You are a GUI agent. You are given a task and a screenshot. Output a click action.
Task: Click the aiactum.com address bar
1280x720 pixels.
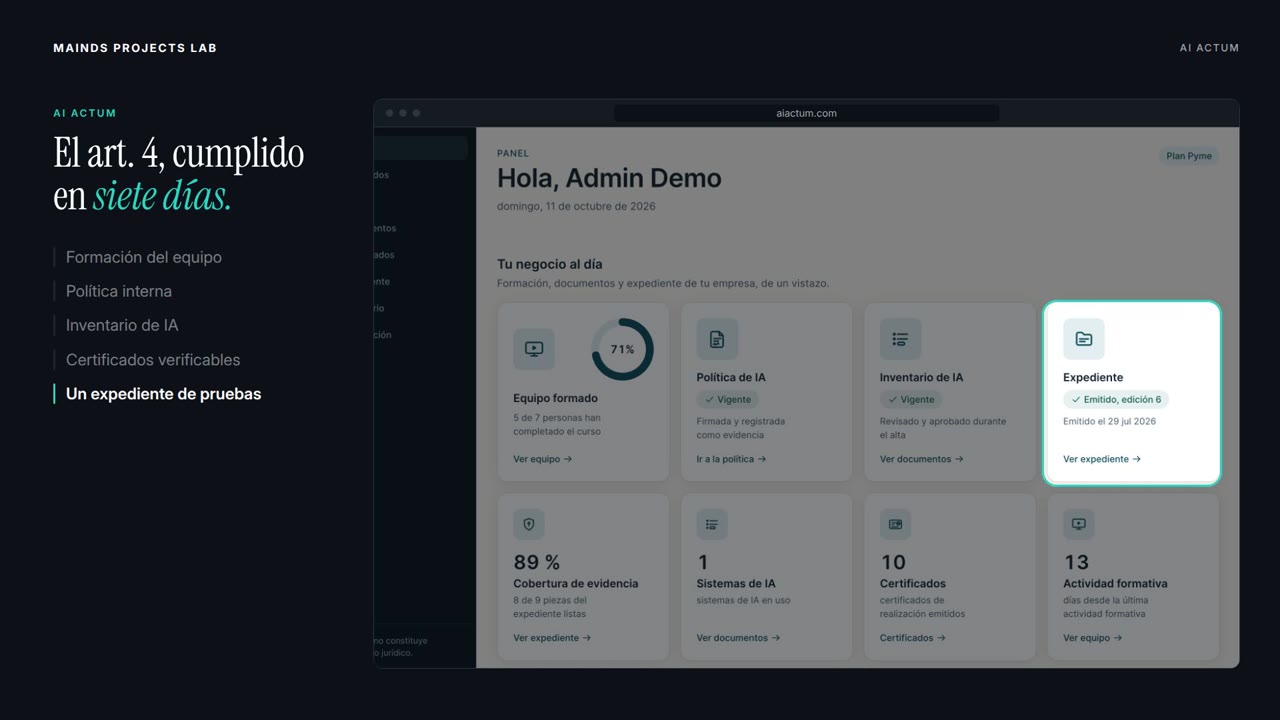click(806, 113)
